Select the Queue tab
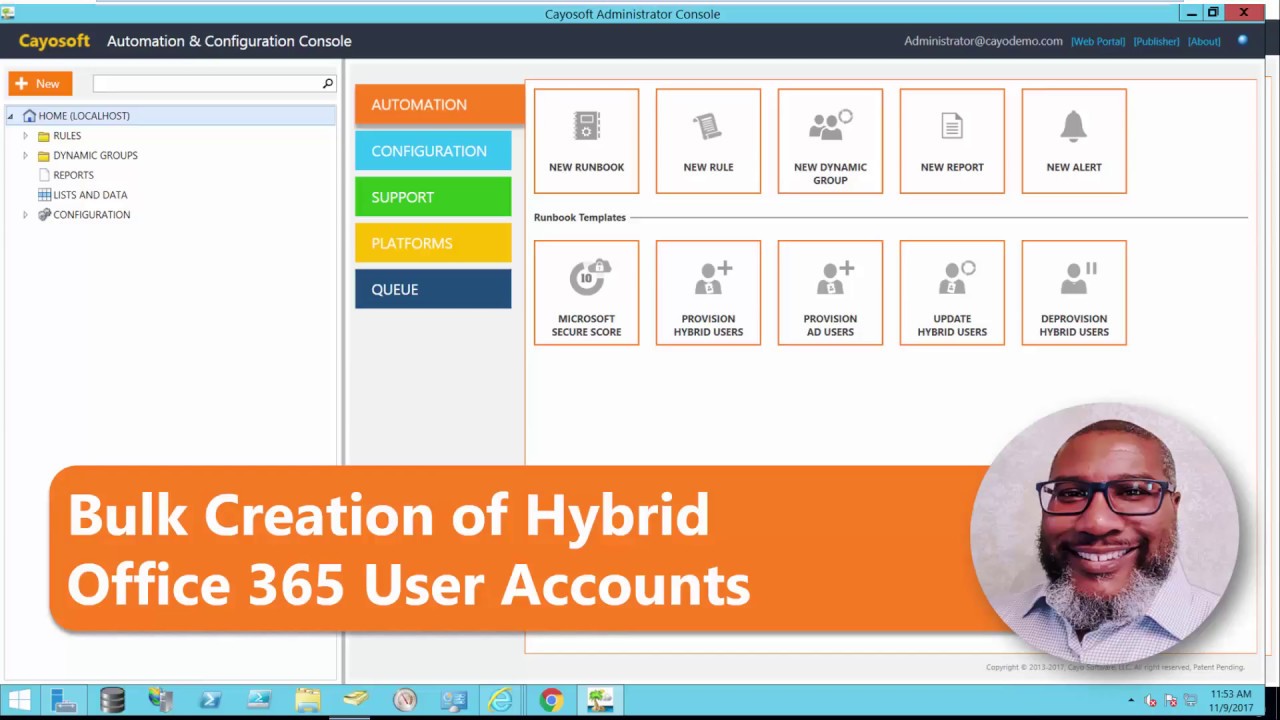The width and height of the screenshot is (1280, 720). 433,289
